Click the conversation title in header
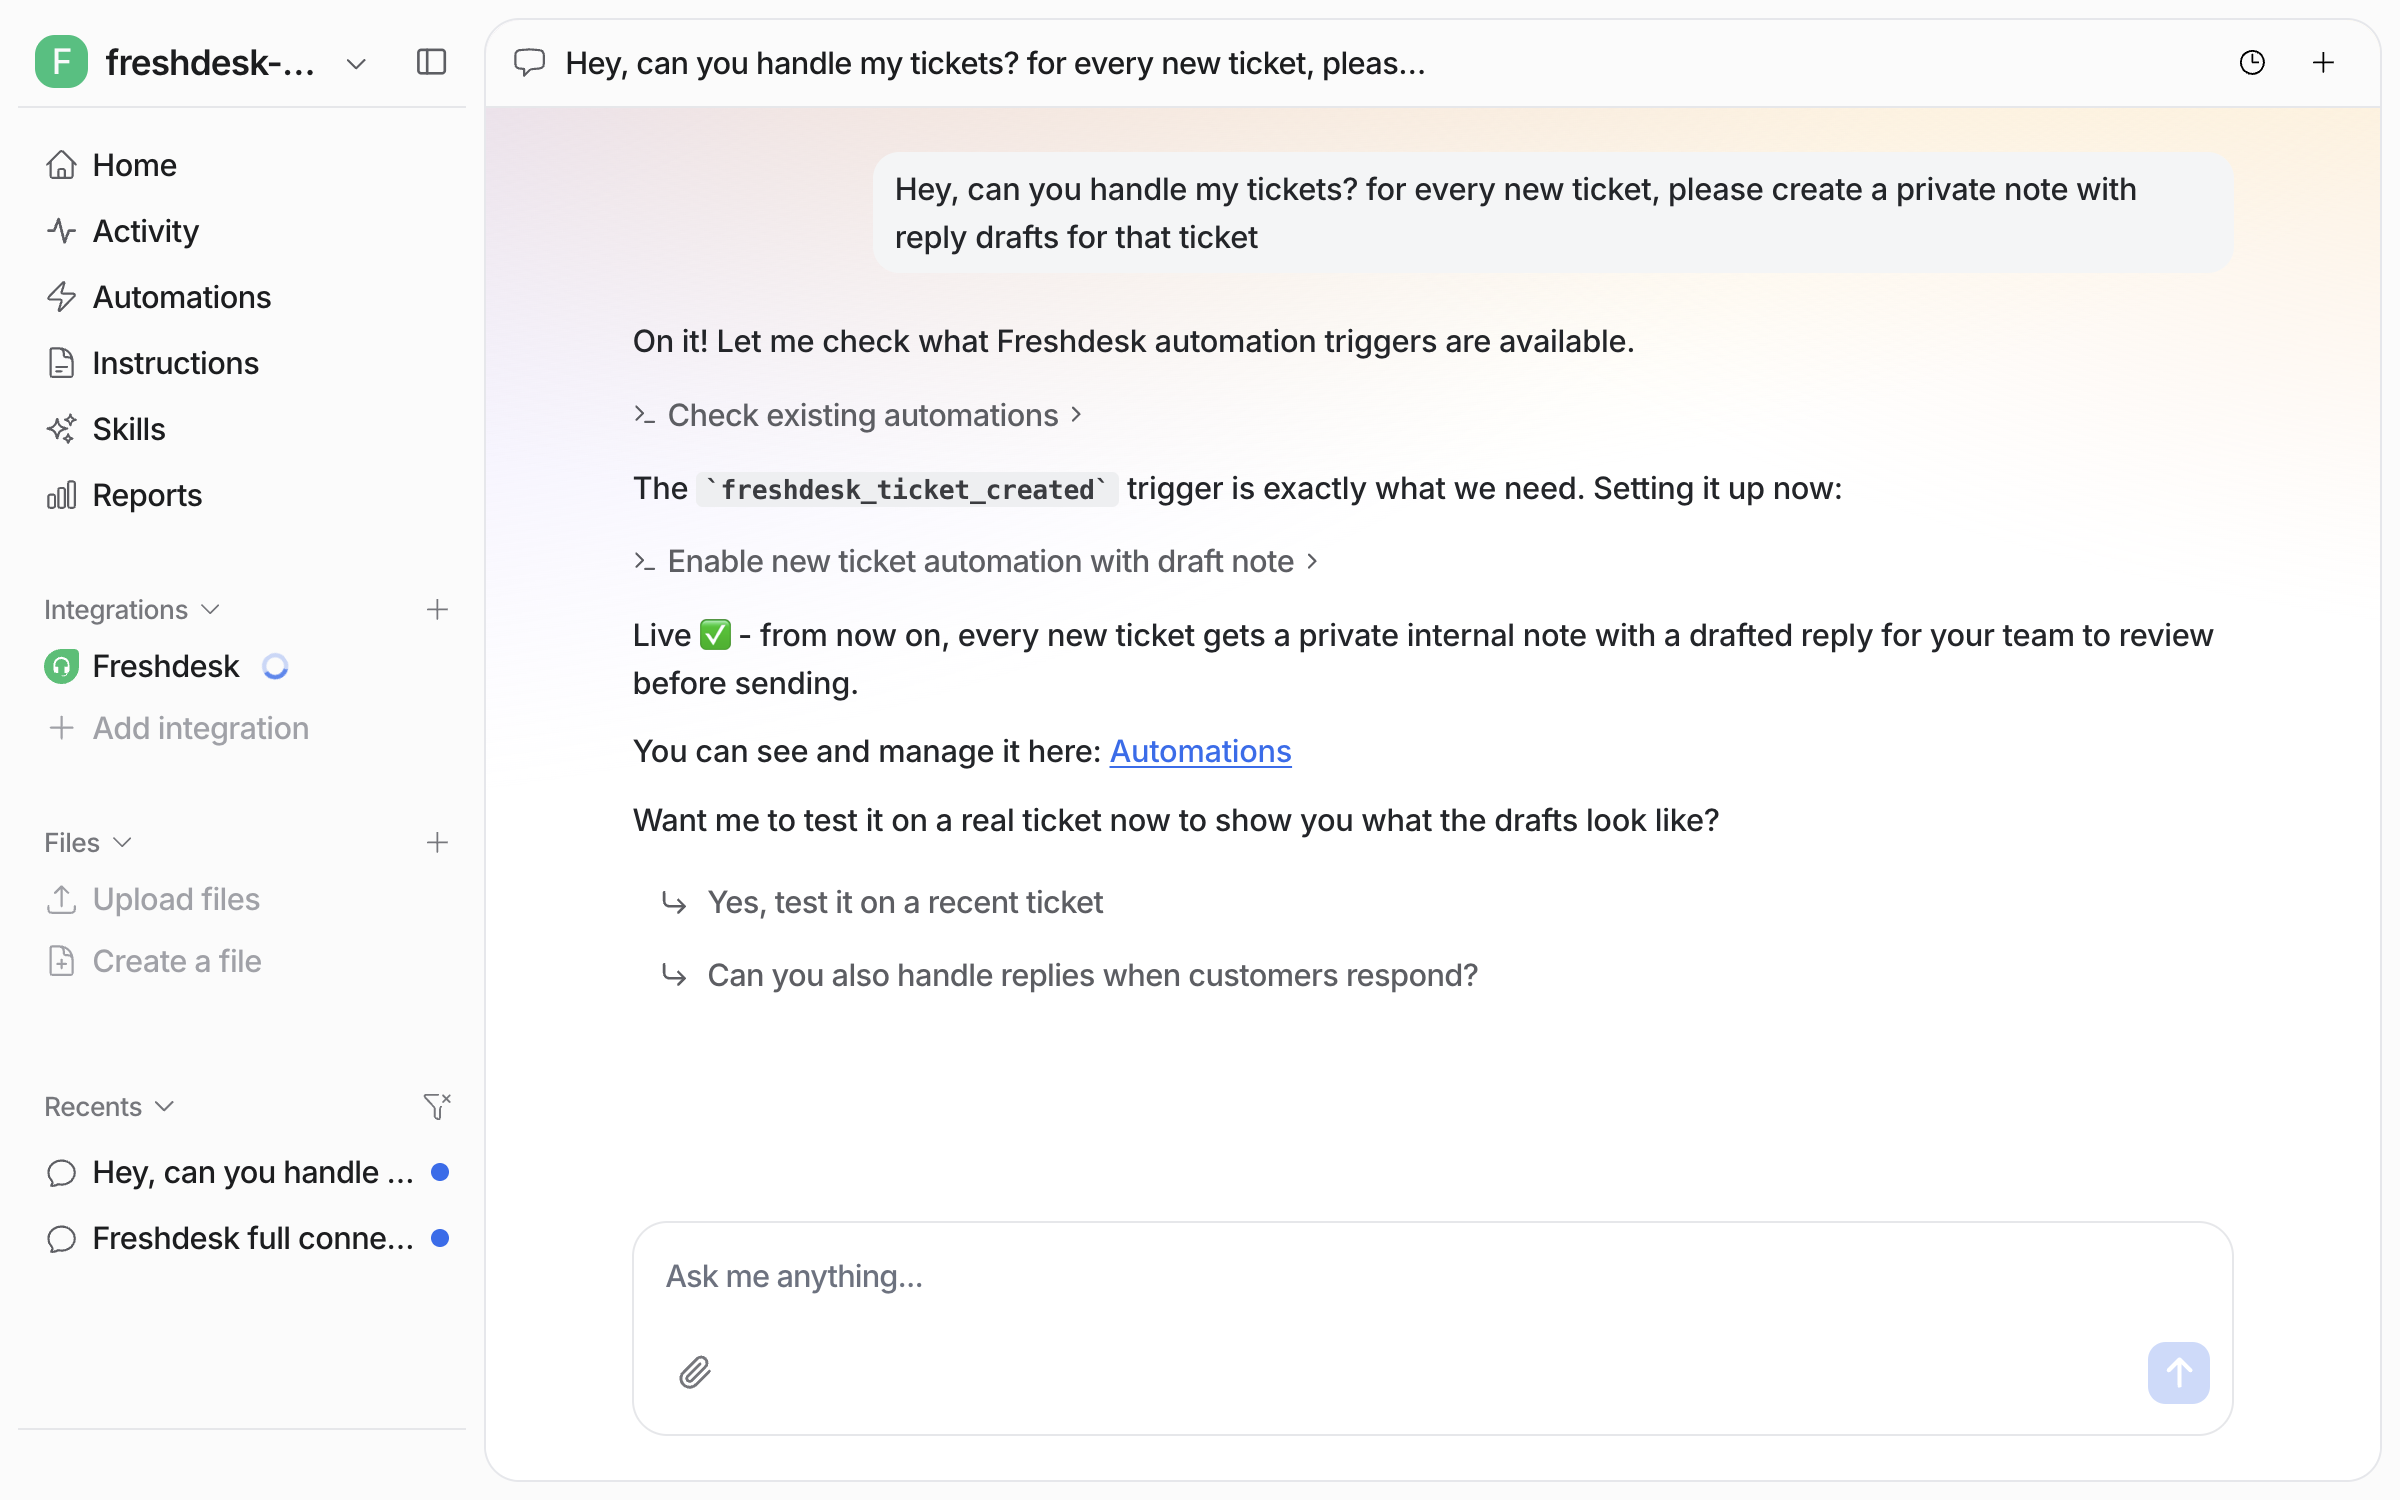This screenshot has width=2400, height=1500. pos(995,63)
